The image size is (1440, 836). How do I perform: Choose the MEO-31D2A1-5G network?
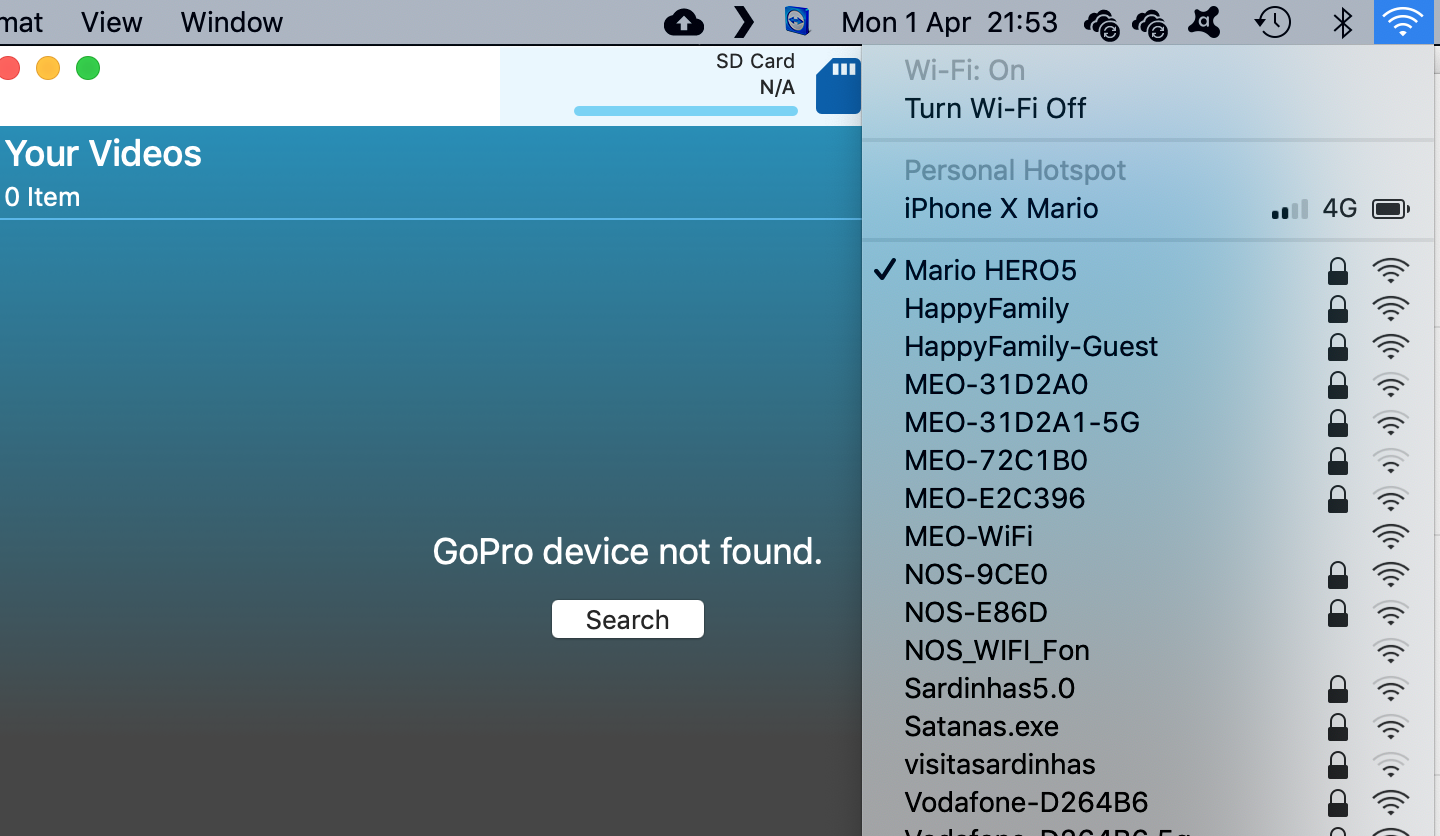point(1148,422)
